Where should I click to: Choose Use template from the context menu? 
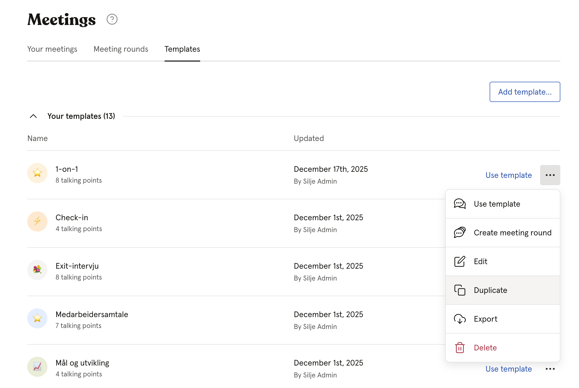[x=503, y=204]
